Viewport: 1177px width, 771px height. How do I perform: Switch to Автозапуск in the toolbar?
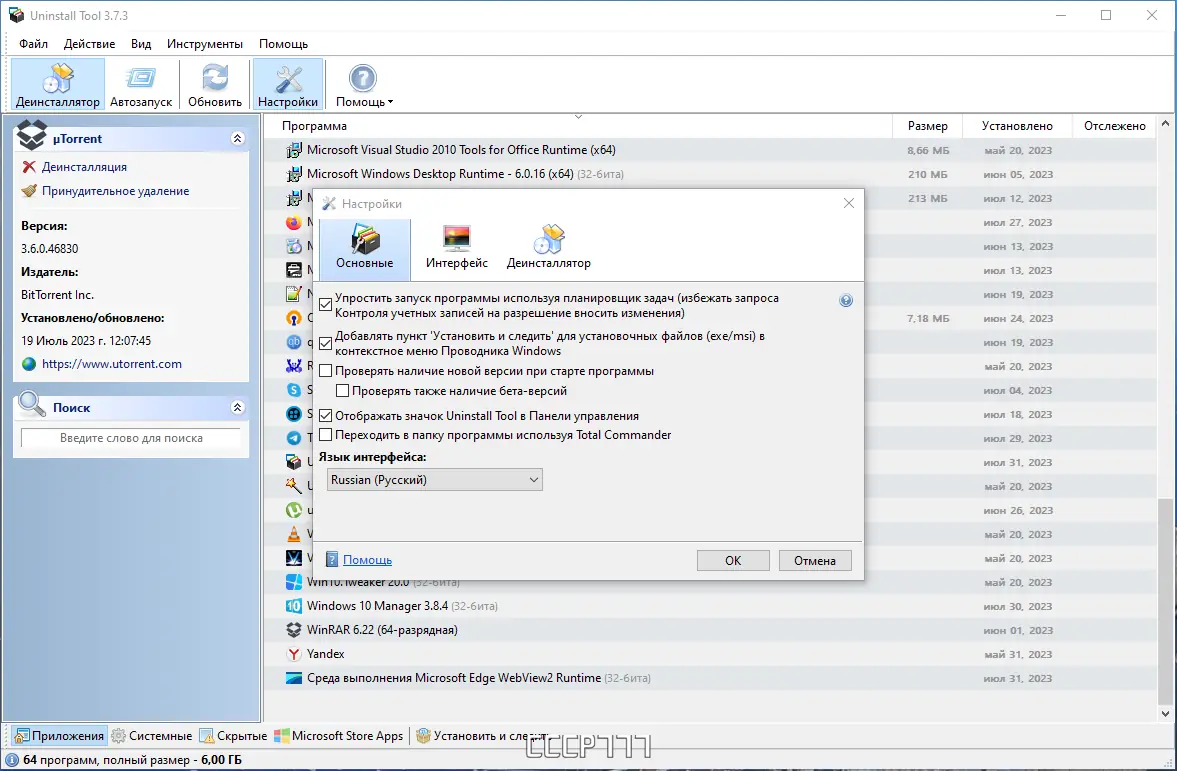(141, 84)
